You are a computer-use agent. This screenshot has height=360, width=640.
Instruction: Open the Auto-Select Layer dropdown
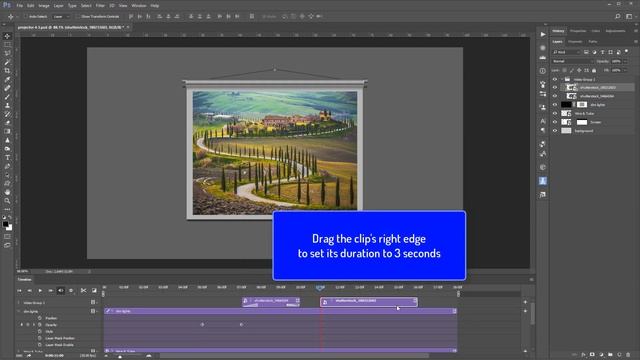pos(61,16)
